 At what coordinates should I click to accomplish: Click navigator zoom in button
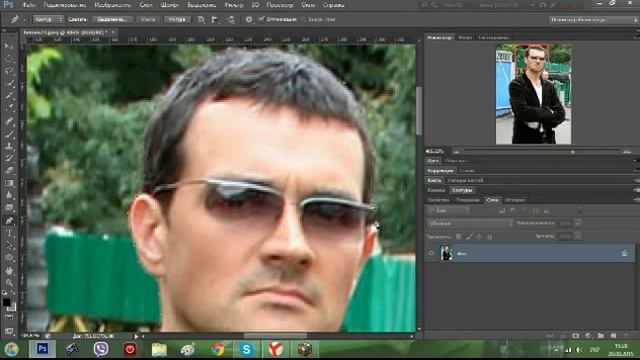click(x=627, y=152)
